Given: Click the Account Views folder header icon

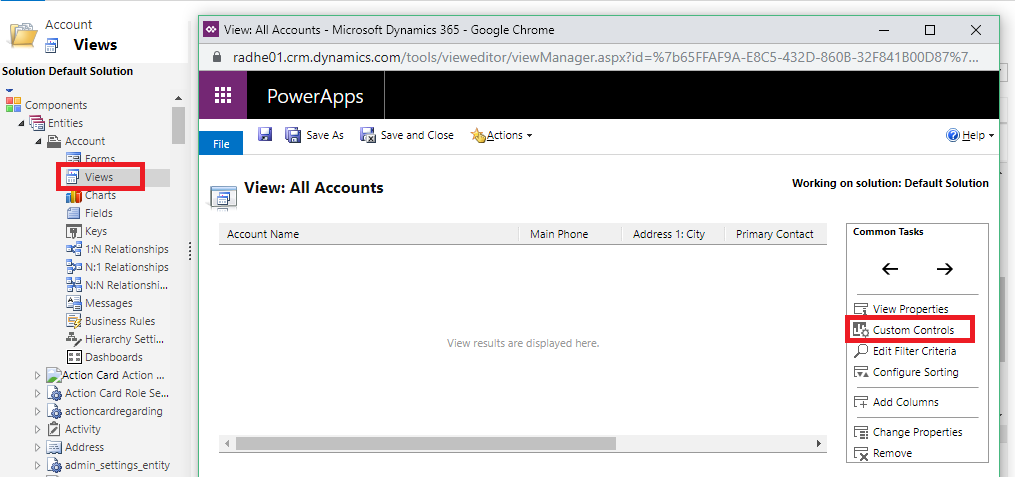Looking at the screenshot, I should click(x=25, y=34).
